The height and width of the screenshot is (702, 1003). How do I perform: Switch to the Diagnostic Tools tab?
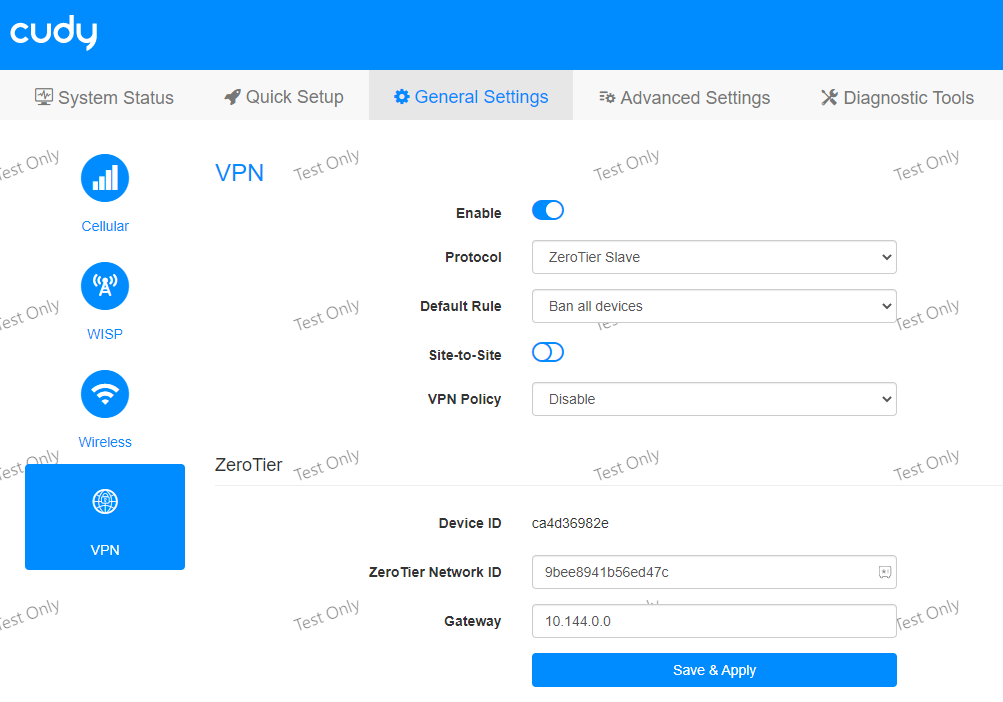[x=897, y=97]
